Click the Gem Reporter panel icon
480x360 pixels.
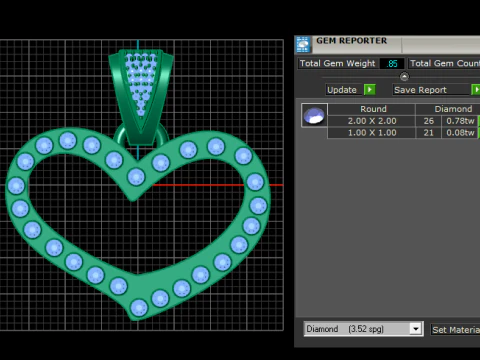[x=303, y=44]
